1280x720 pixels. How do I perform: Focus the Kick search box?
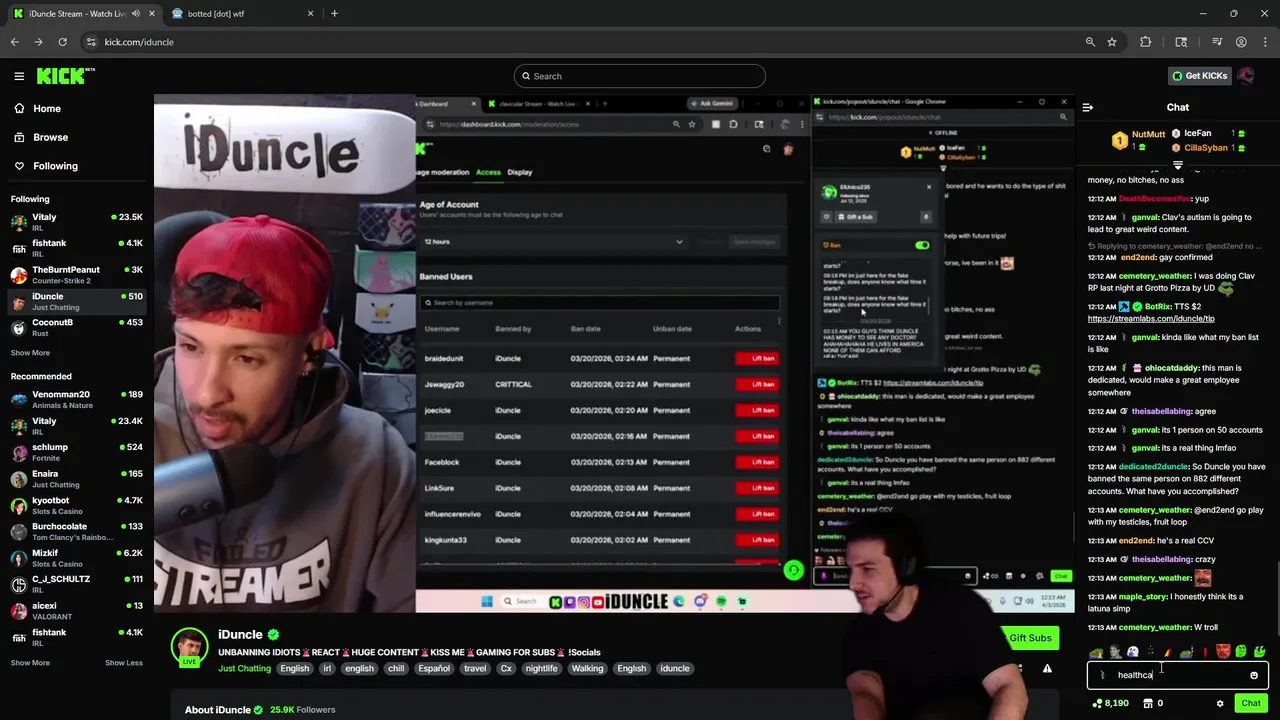[x=640, y=76]
